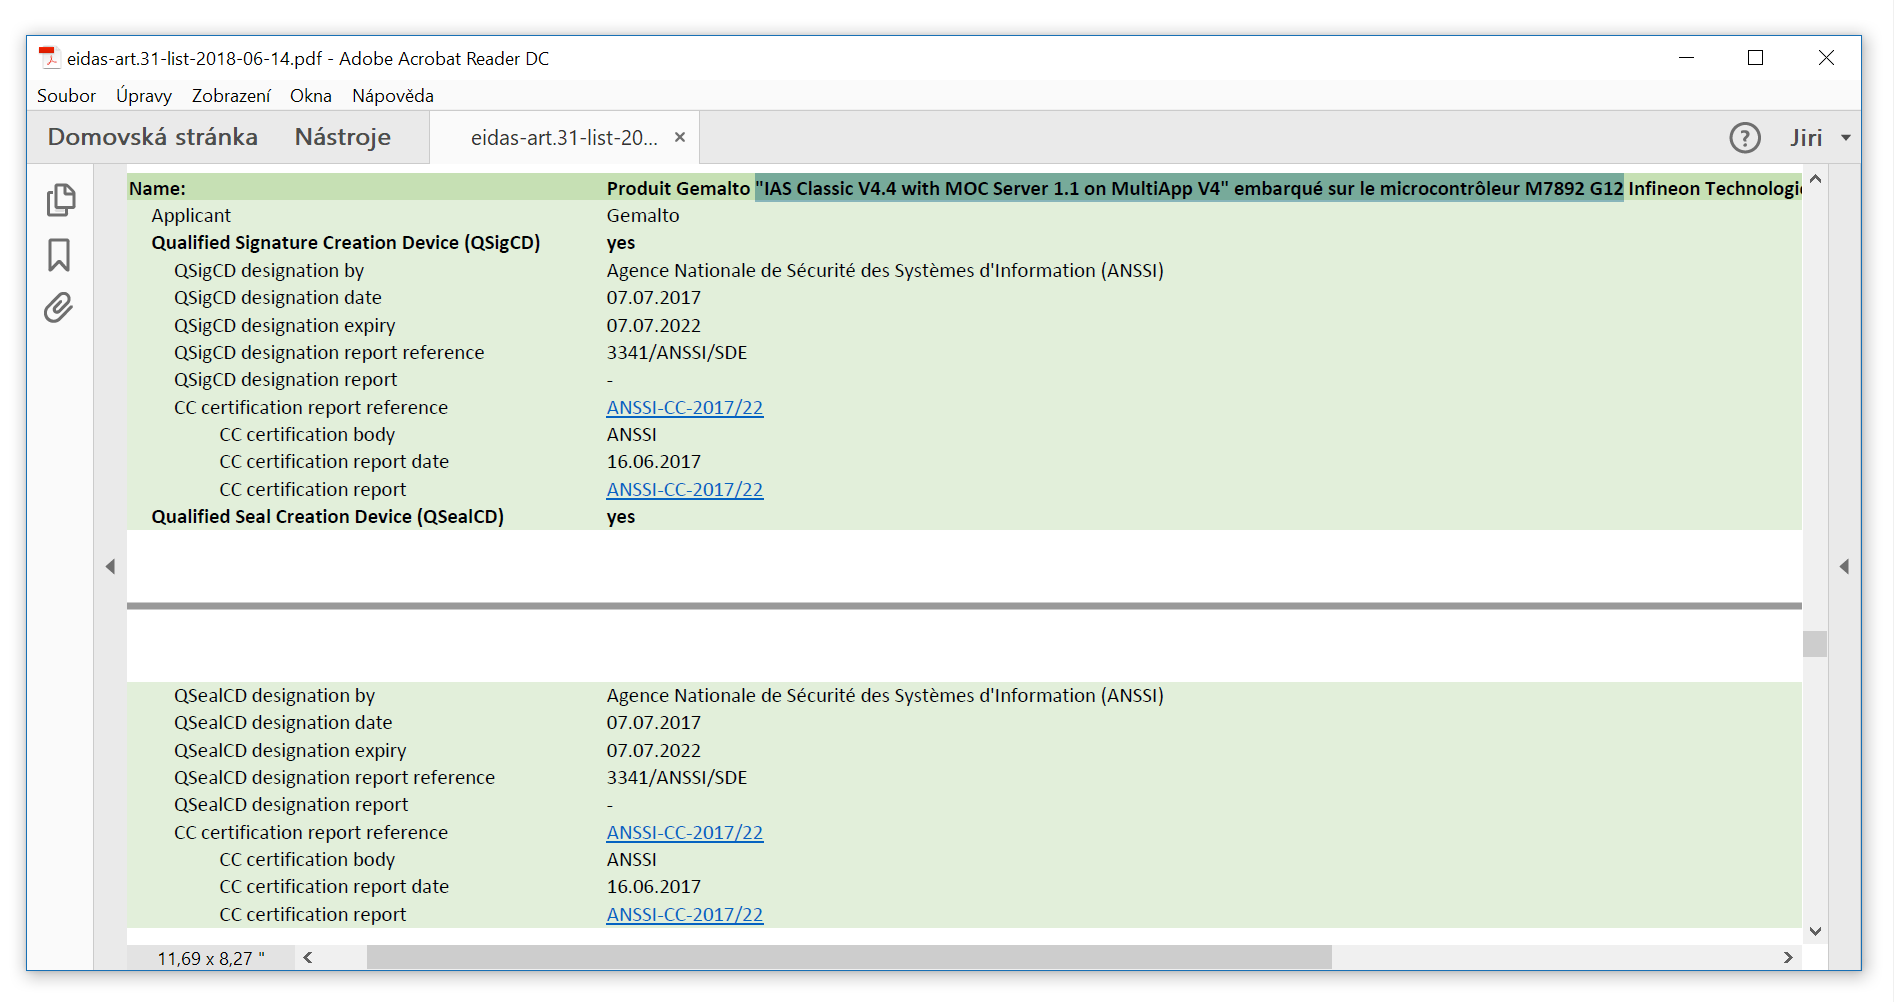Expand the left navigation pane arrow
This screenshot has width=1894, height=1002.
pyautogui.click(x=110, y=567)
